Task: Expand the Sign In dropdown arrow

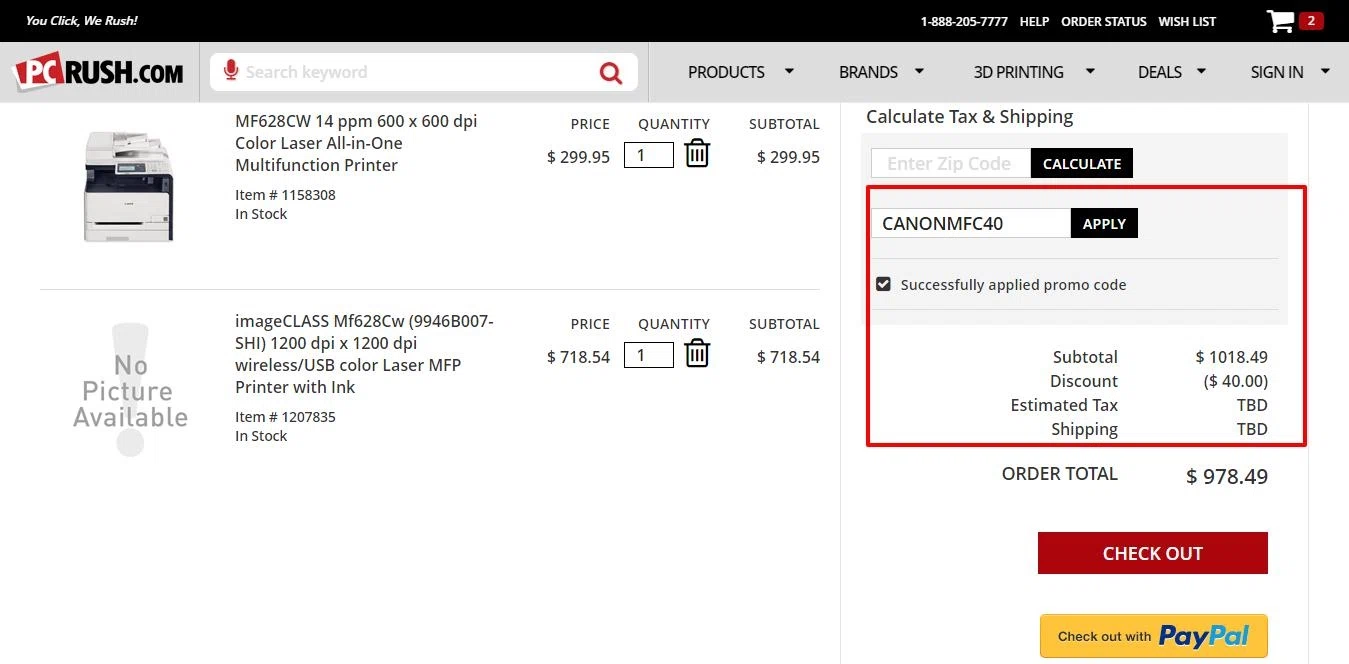Action: pyautogui.click(x=1325, y=71)
